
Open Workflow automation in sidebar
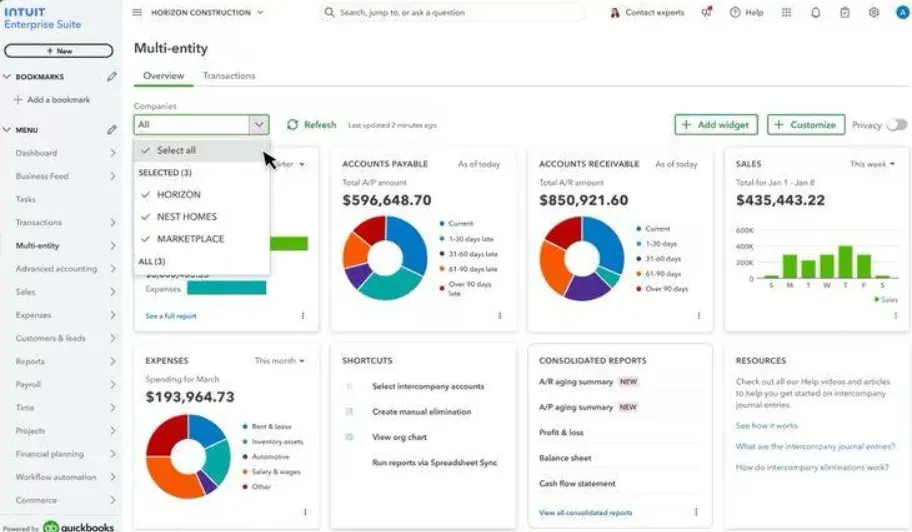pos(56,477)
